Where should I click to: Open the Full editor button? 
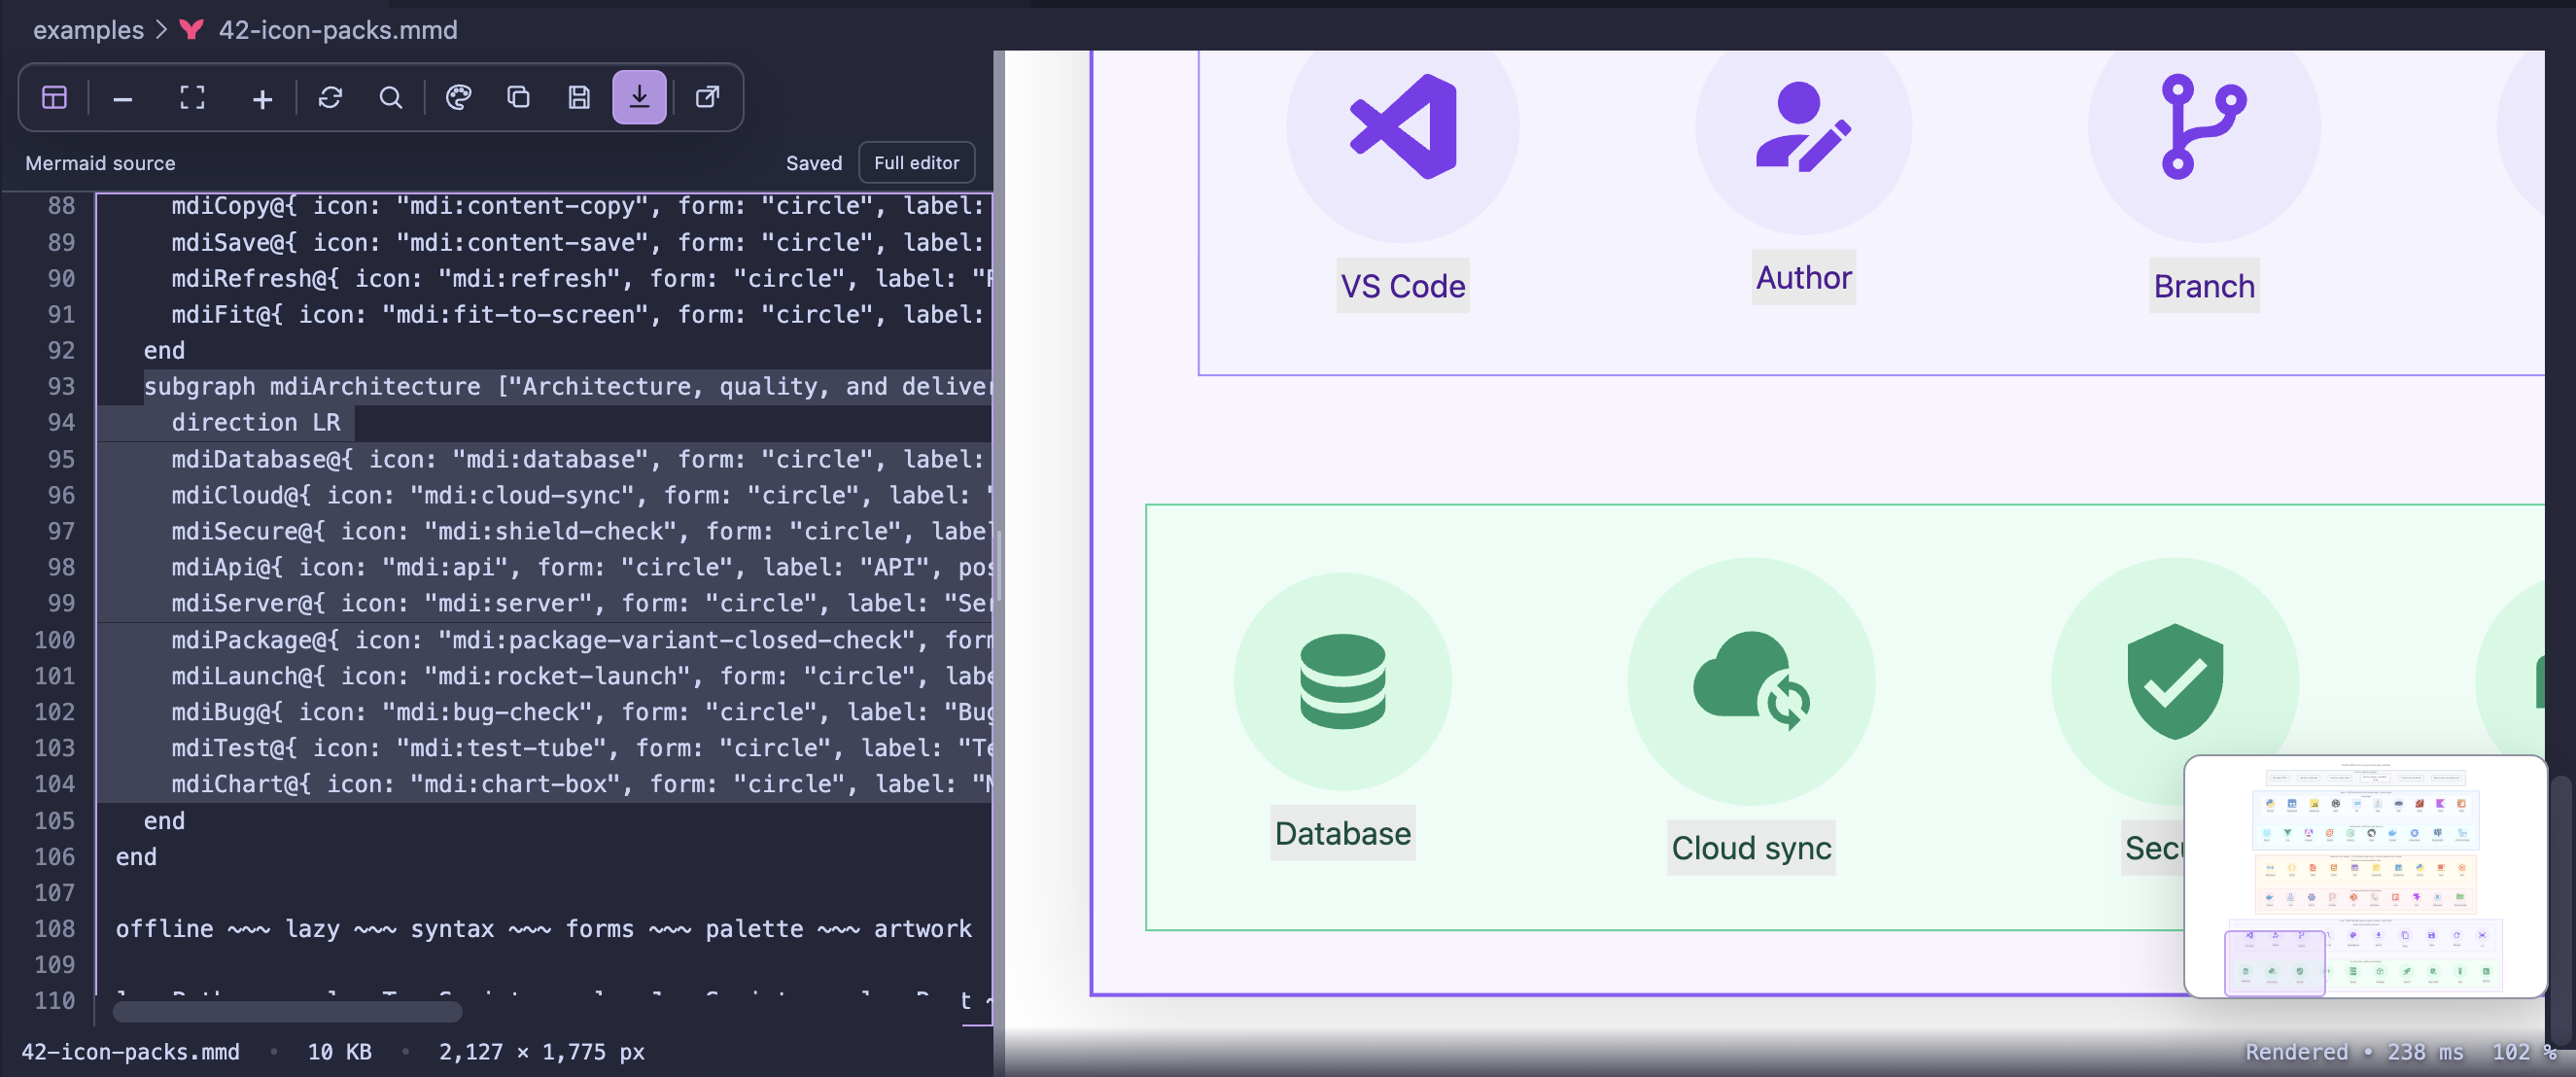pos(916,162)
